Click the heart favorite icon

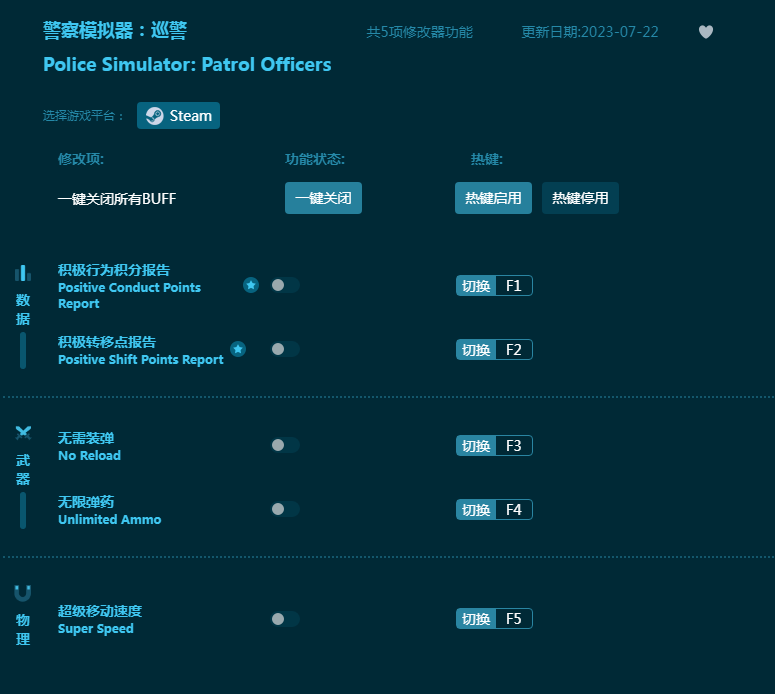coord(705,32)
